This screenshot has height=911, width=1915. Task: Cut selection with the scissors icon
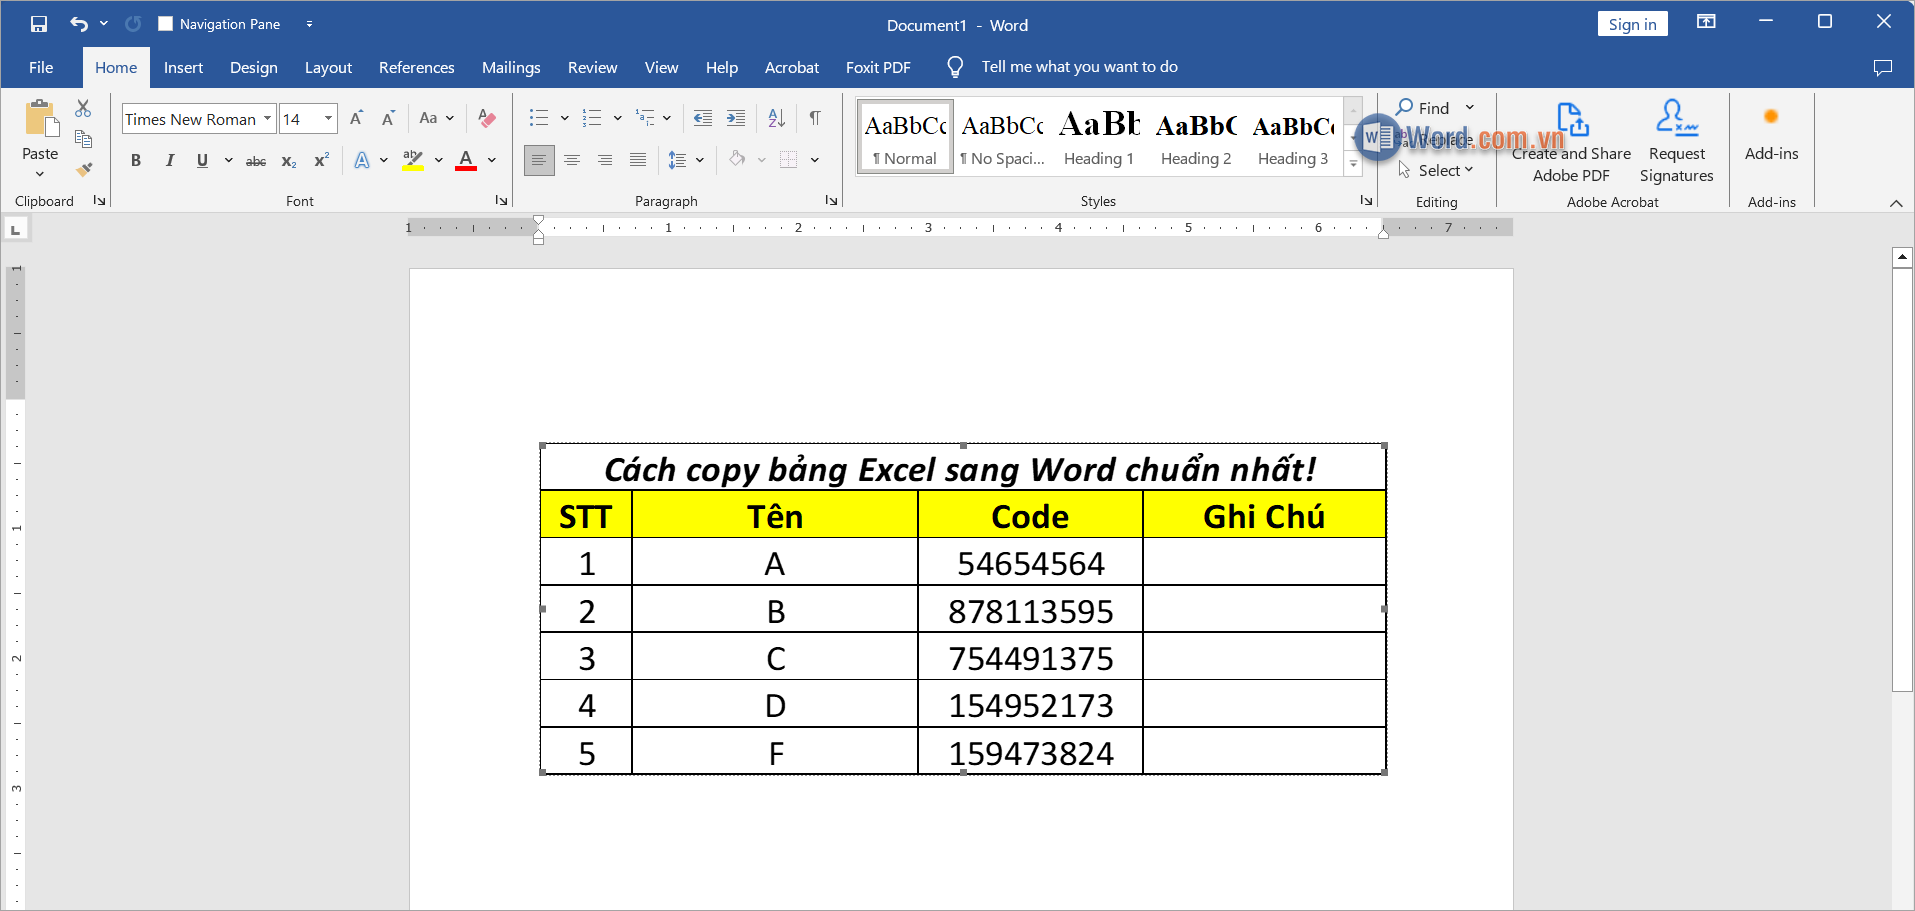(x=83, y=108)
